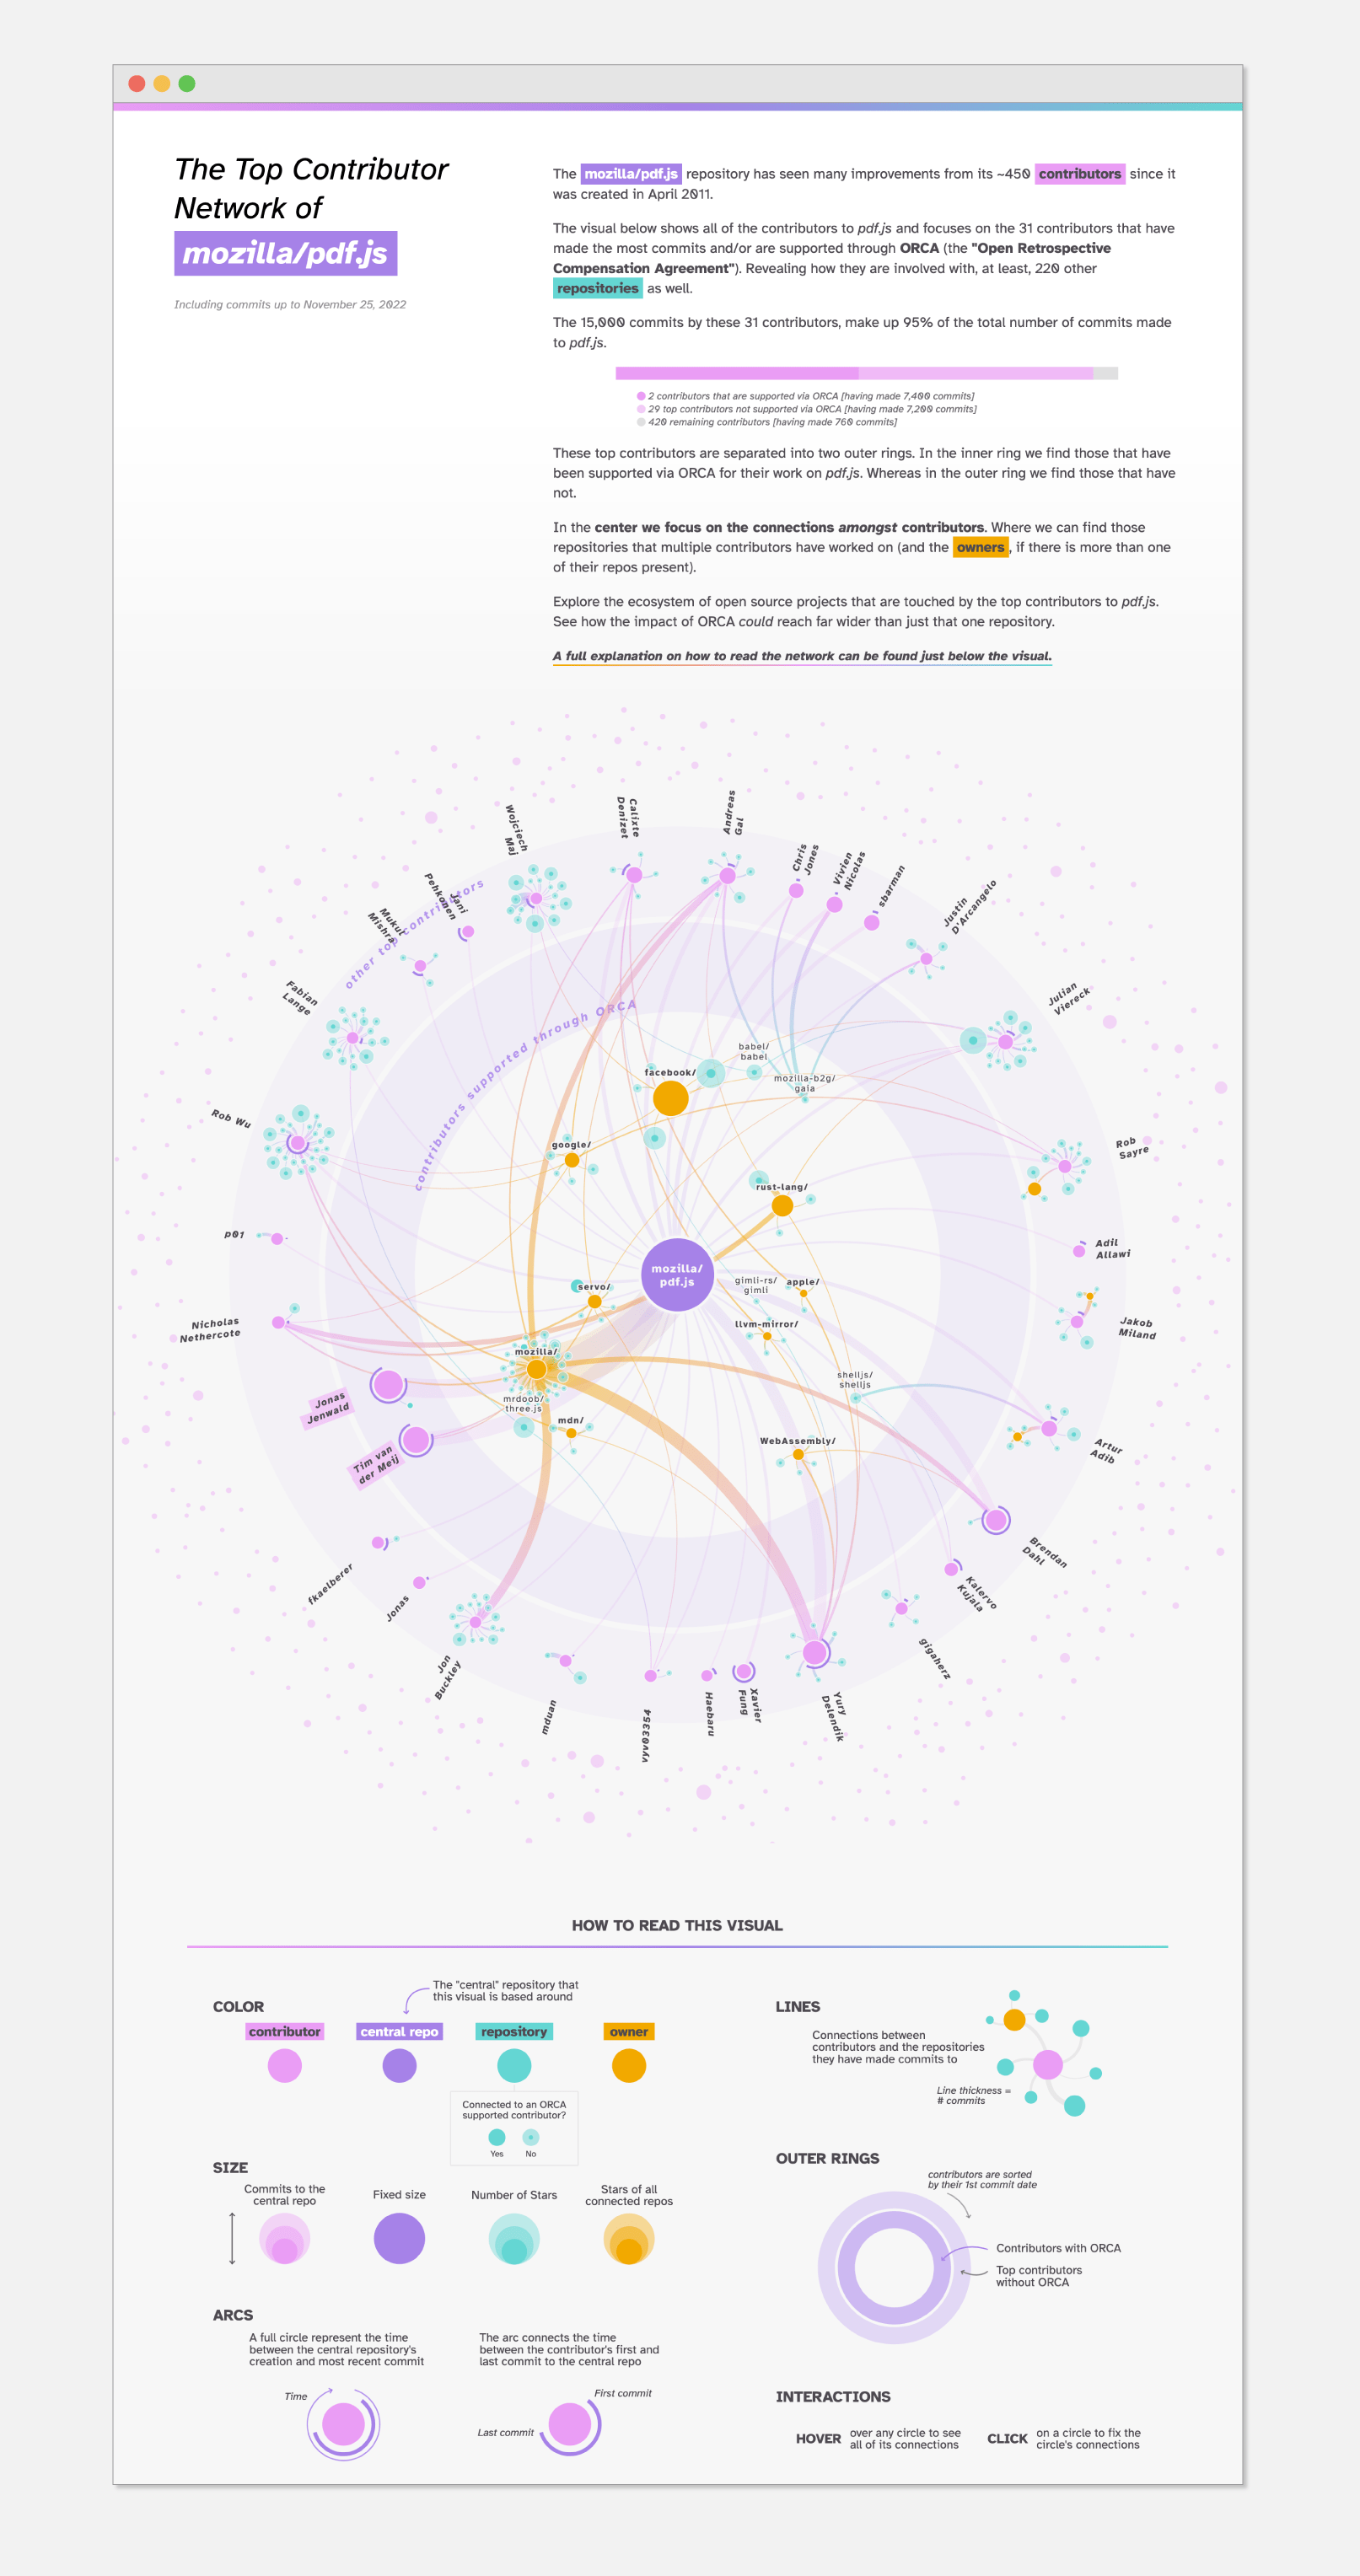Viewport: 1360px width, 2576px height.
Task: Select the Jonas Jenwald contributor circle
Action: [x=388, y=1385]
